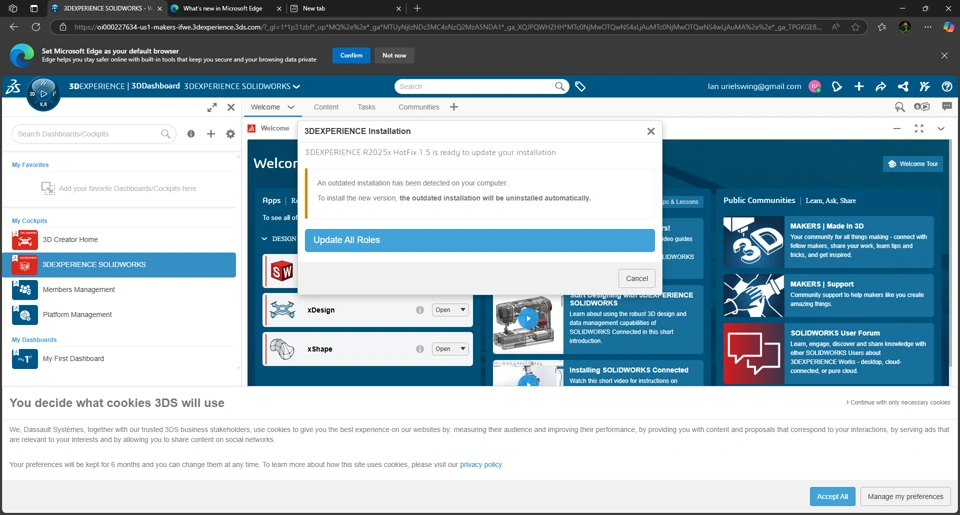This screenshot has height=515, width=960.
Task: Click the 3DS logo in header
Action: click(x=13, y=87)
